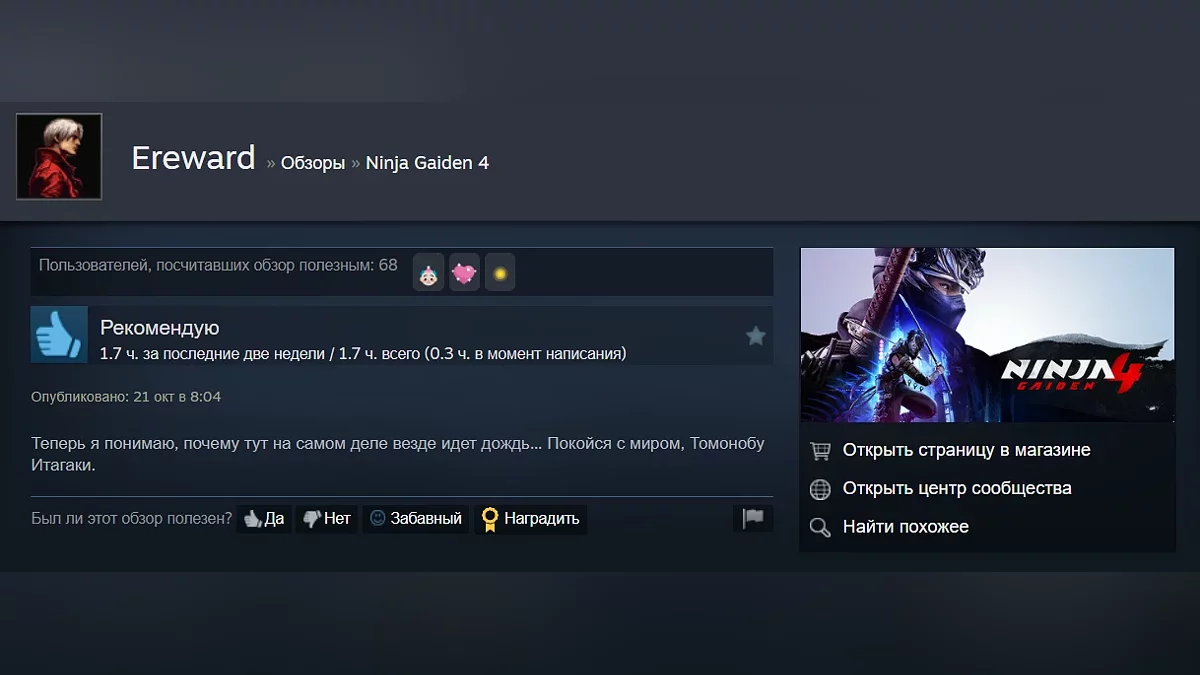Viewport: 1200px width, 675px height.
Task: Click the blue thumbs-up recommendation icon
Action: 59,334
